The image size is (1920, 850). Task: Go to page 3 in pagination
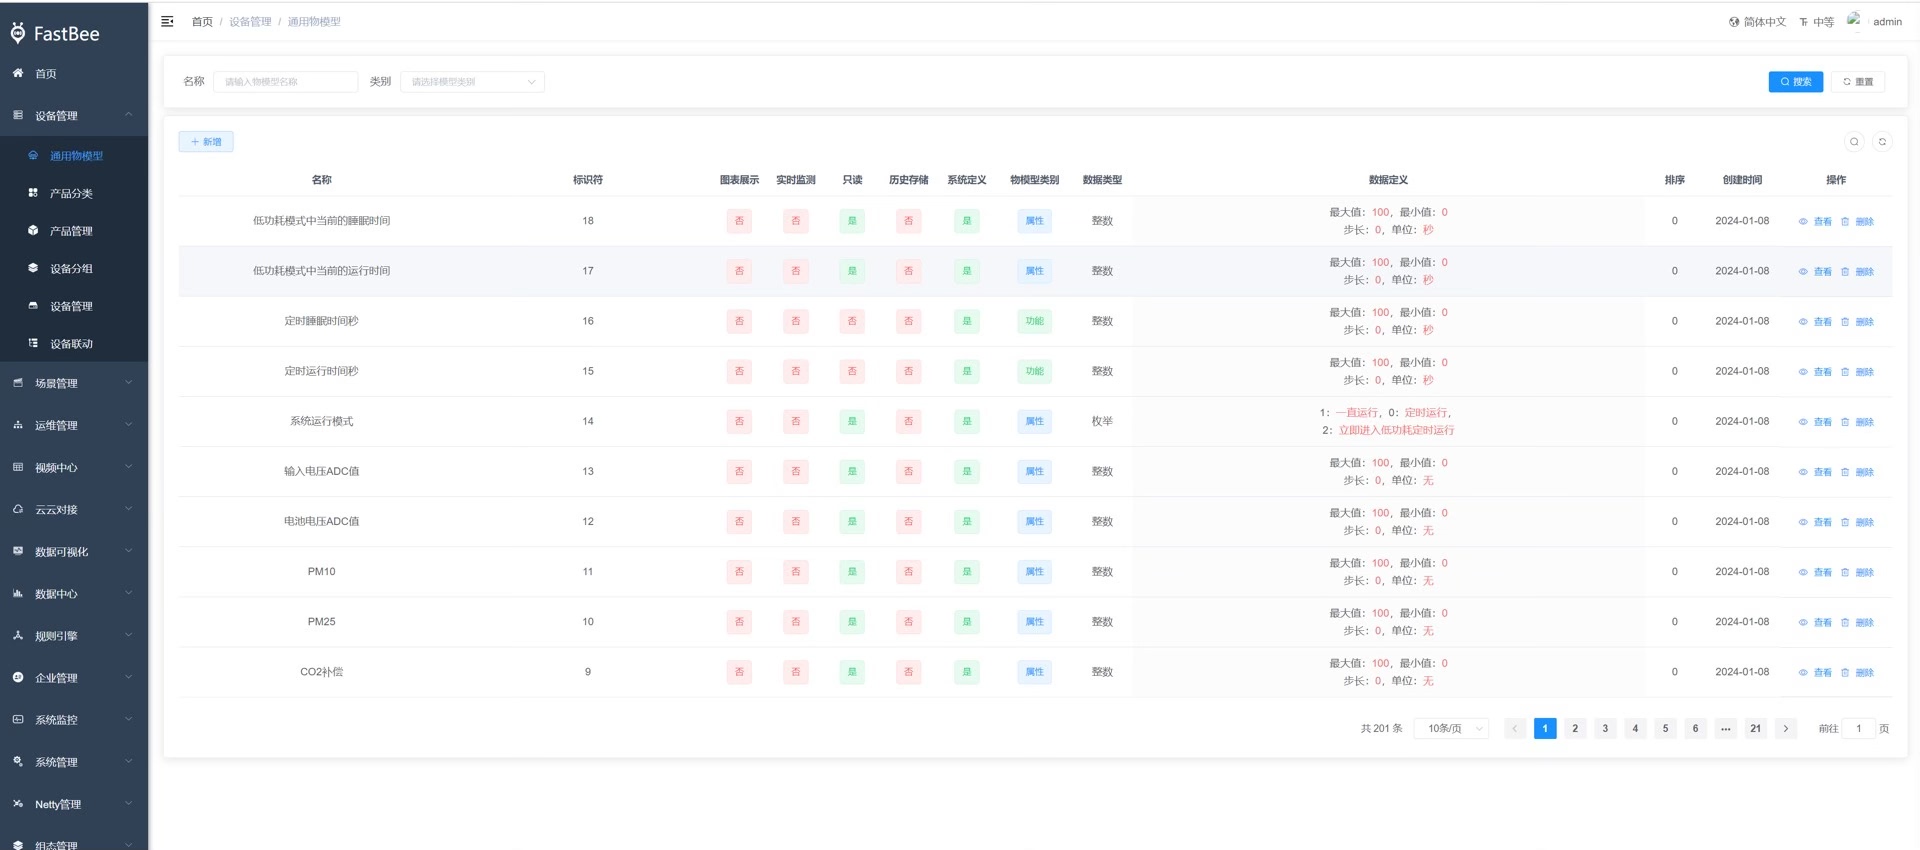pos(1605,729)
